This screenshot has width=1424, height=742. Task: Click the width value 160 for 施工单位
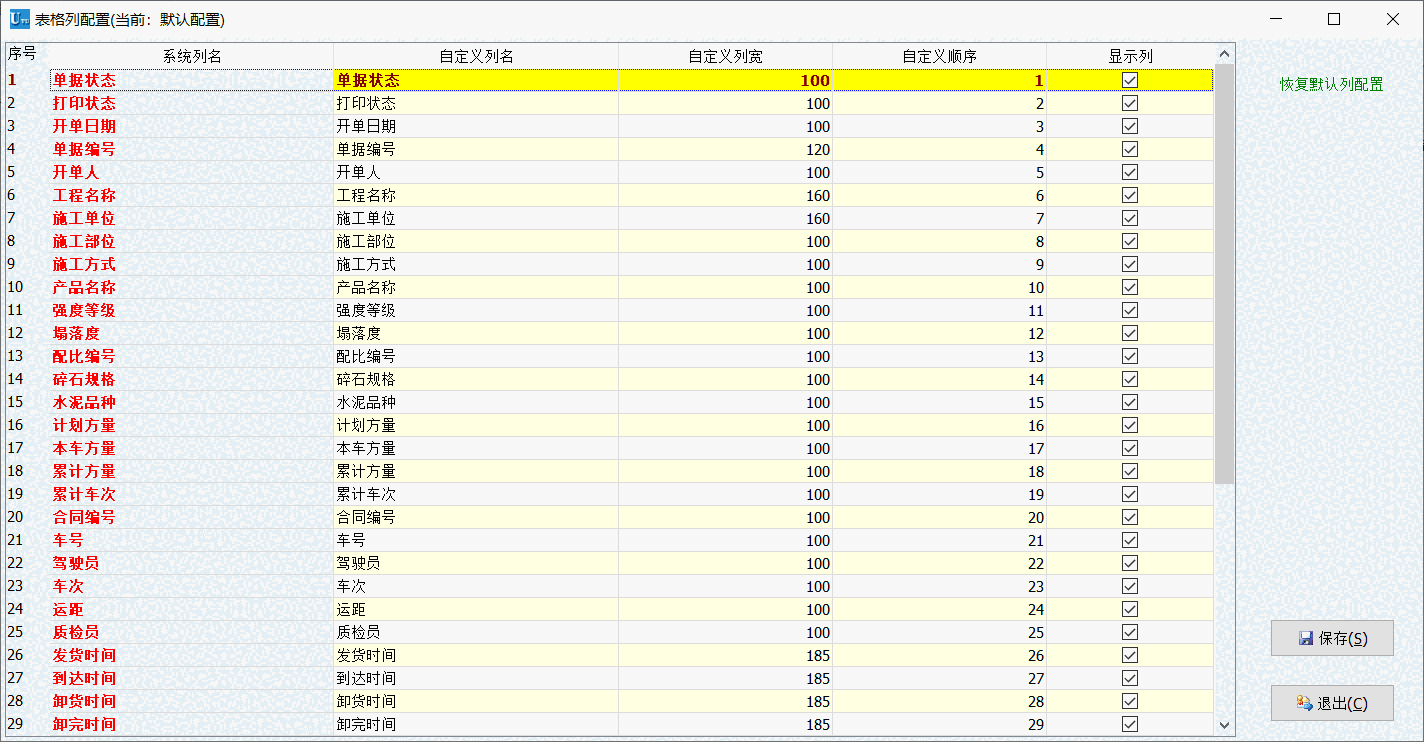[x=725, y=218]
